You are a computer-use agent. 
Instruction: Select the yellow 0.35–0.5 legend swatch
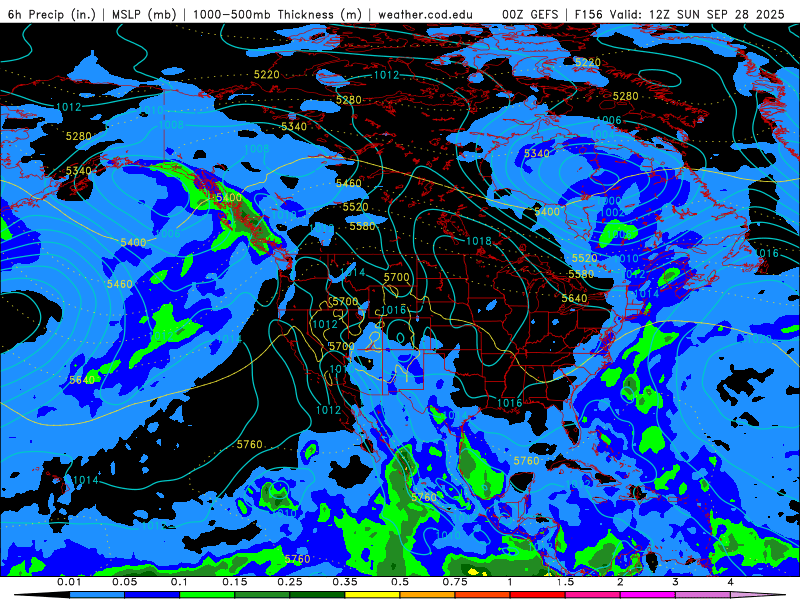(372, 595)
